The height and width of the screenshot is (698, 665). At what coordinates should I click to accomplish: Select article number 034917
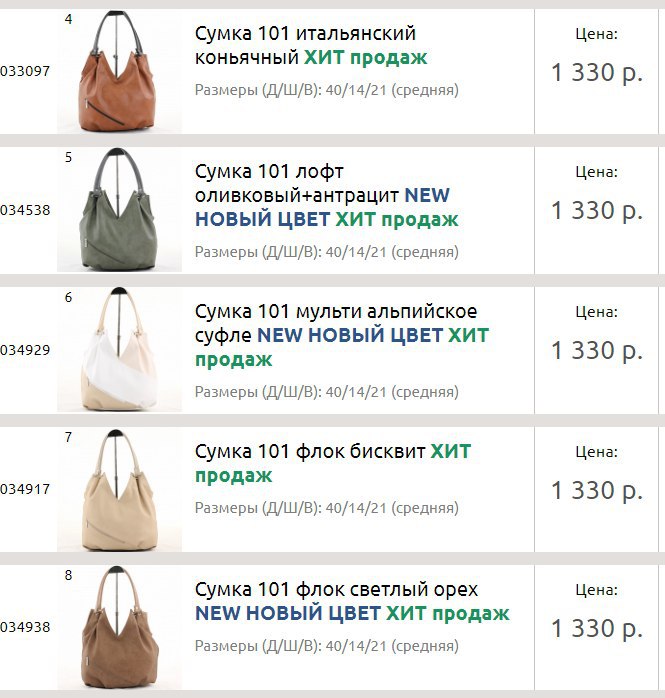coord(25,489)
